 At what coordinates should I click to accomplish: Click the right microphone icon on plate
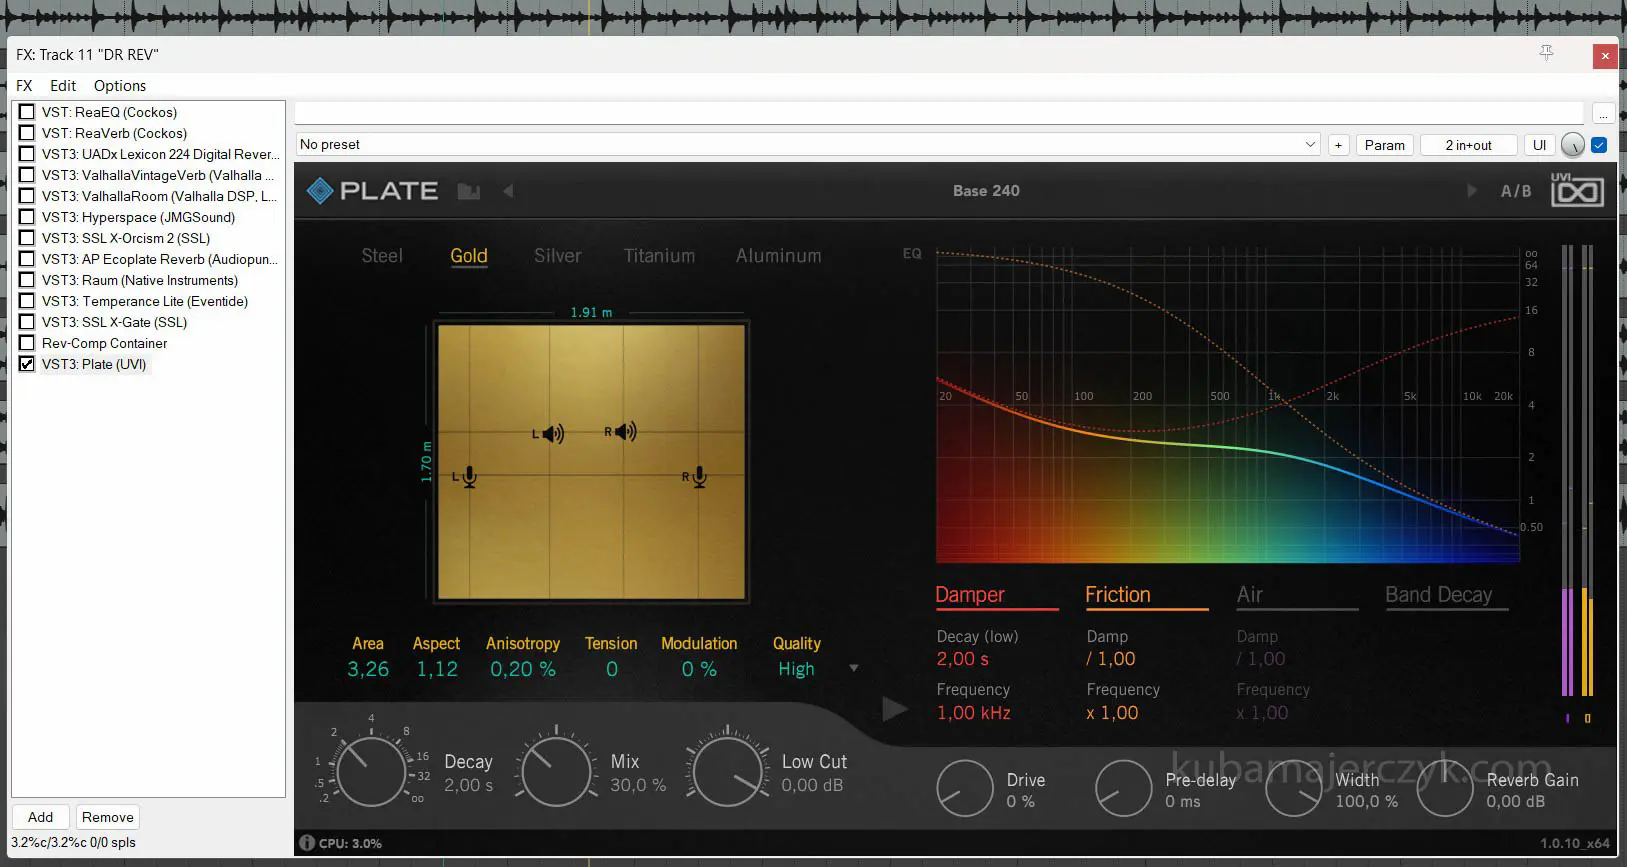pos(696,477)
